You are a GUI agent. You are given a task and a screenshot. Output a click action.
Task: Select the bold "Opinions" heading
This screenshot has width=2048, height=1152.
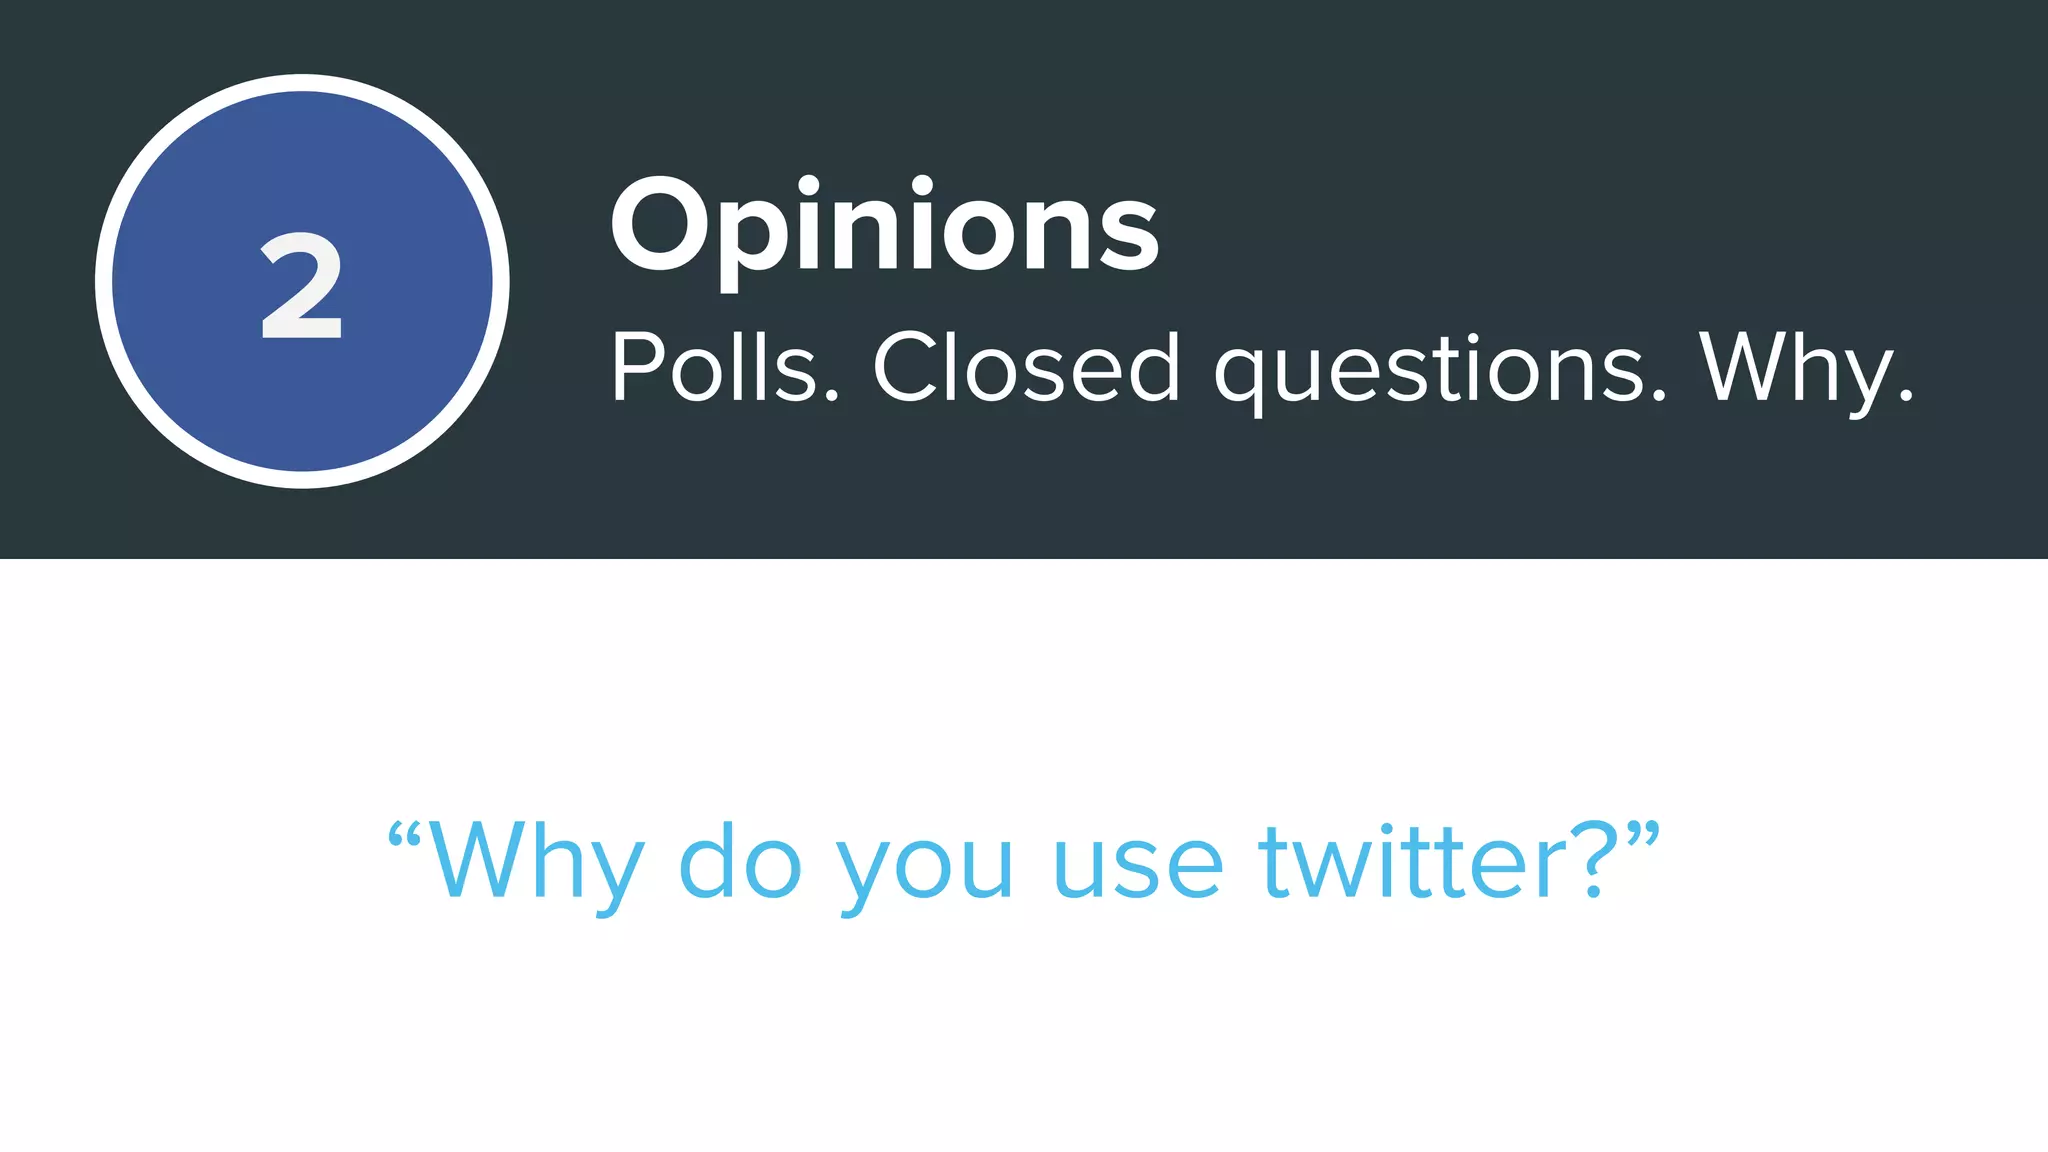click(x=884, y=228)
